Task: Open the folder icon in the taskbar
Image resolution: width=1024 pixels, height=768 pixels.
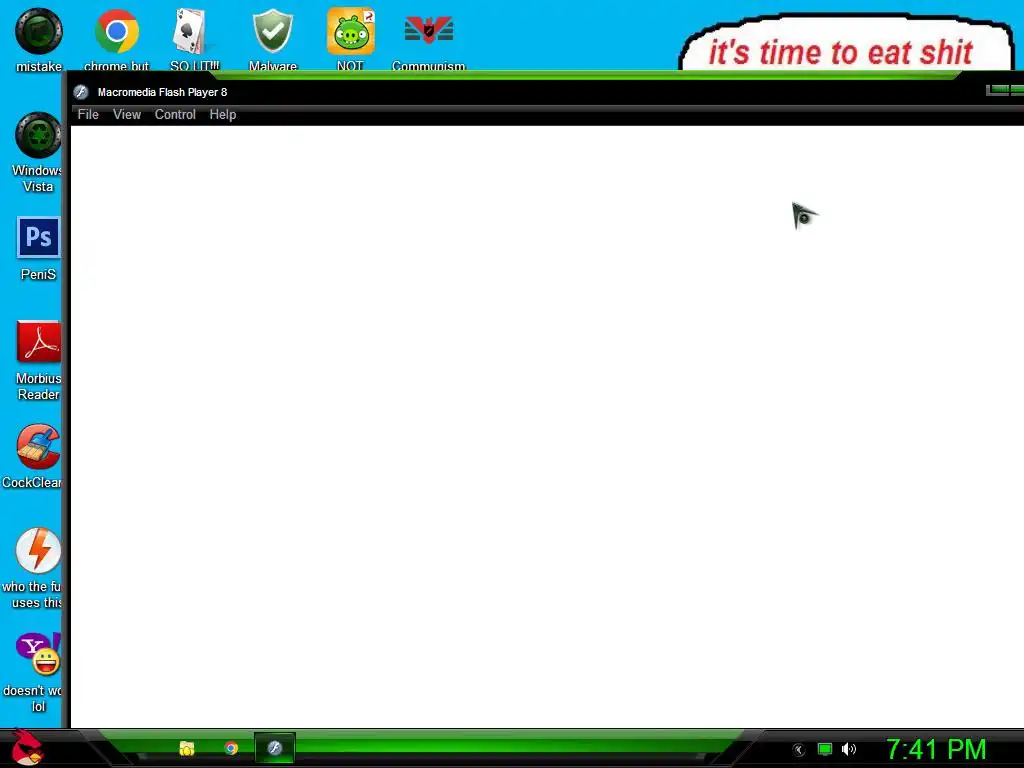Action: click(x=187, y=748)
